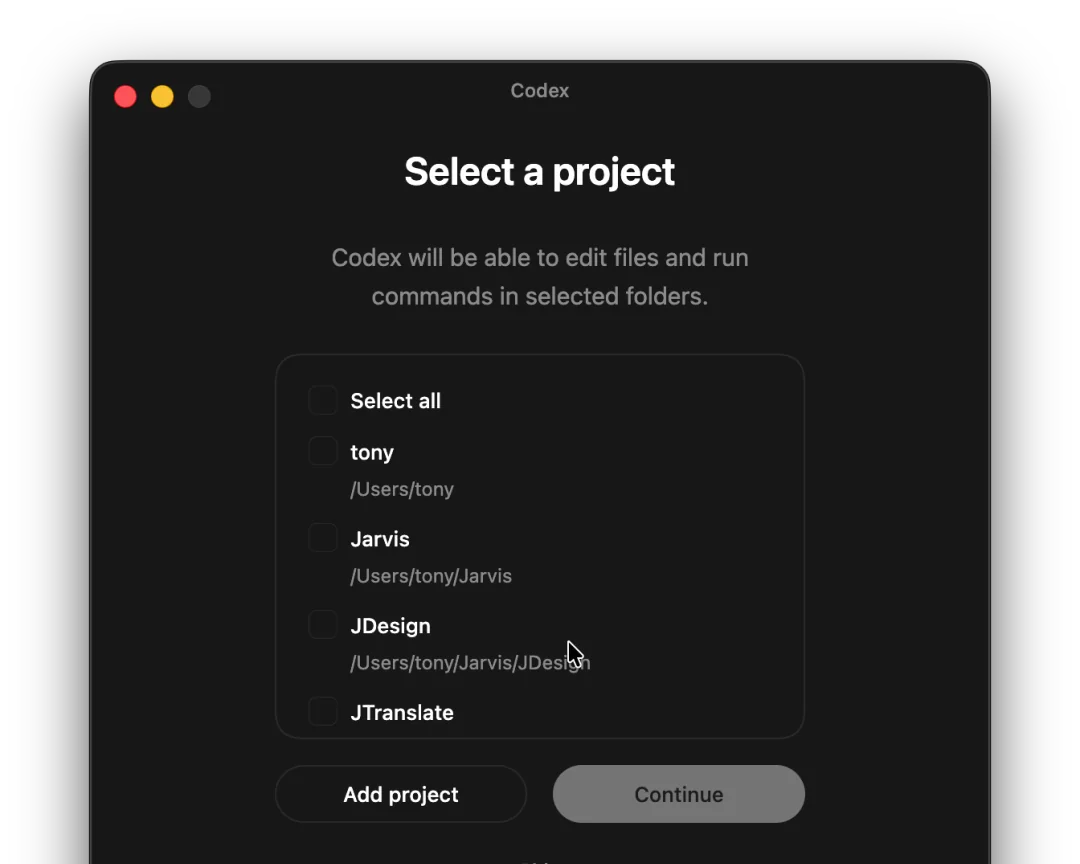1080x864 pixels.
Task: Click the "Select a project" heading
Action: (x=539, y=172)
